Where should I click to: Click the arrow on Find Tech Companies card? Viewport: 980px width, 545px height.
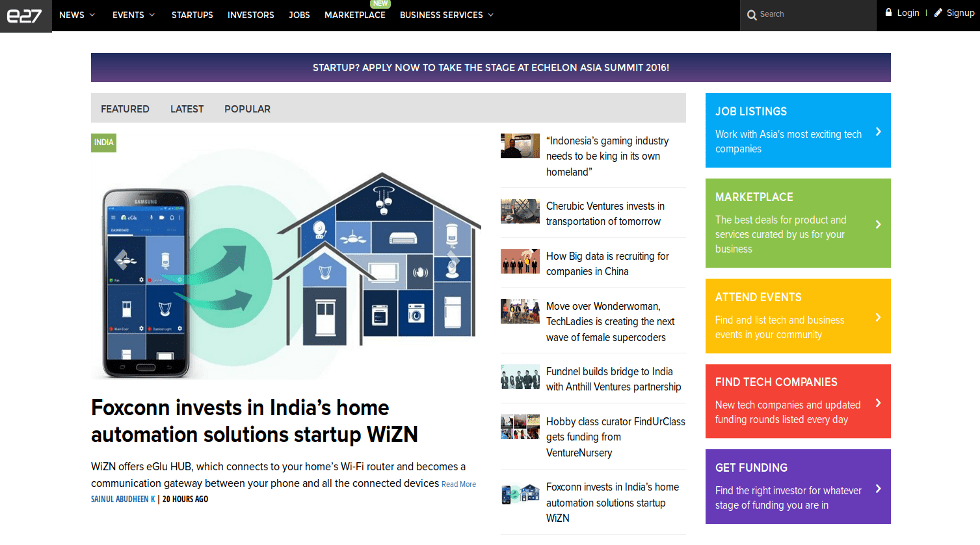click(878, 403)
